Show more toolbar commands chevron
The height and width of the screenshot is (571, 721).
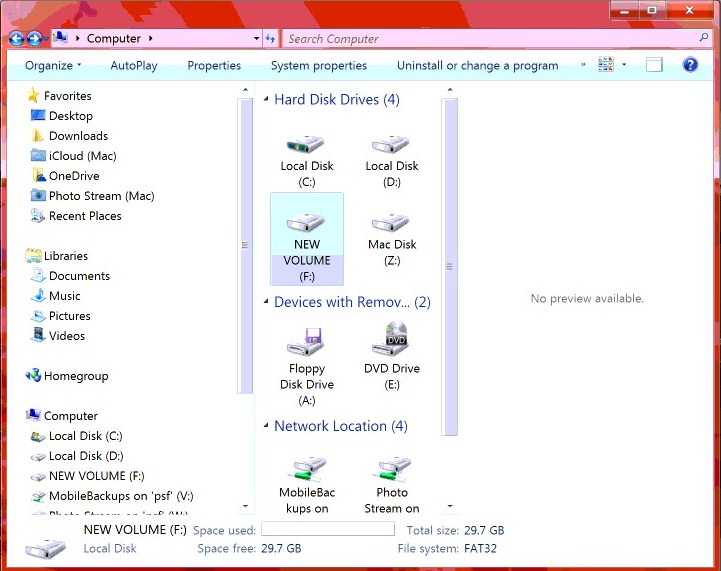click(583, 65)
